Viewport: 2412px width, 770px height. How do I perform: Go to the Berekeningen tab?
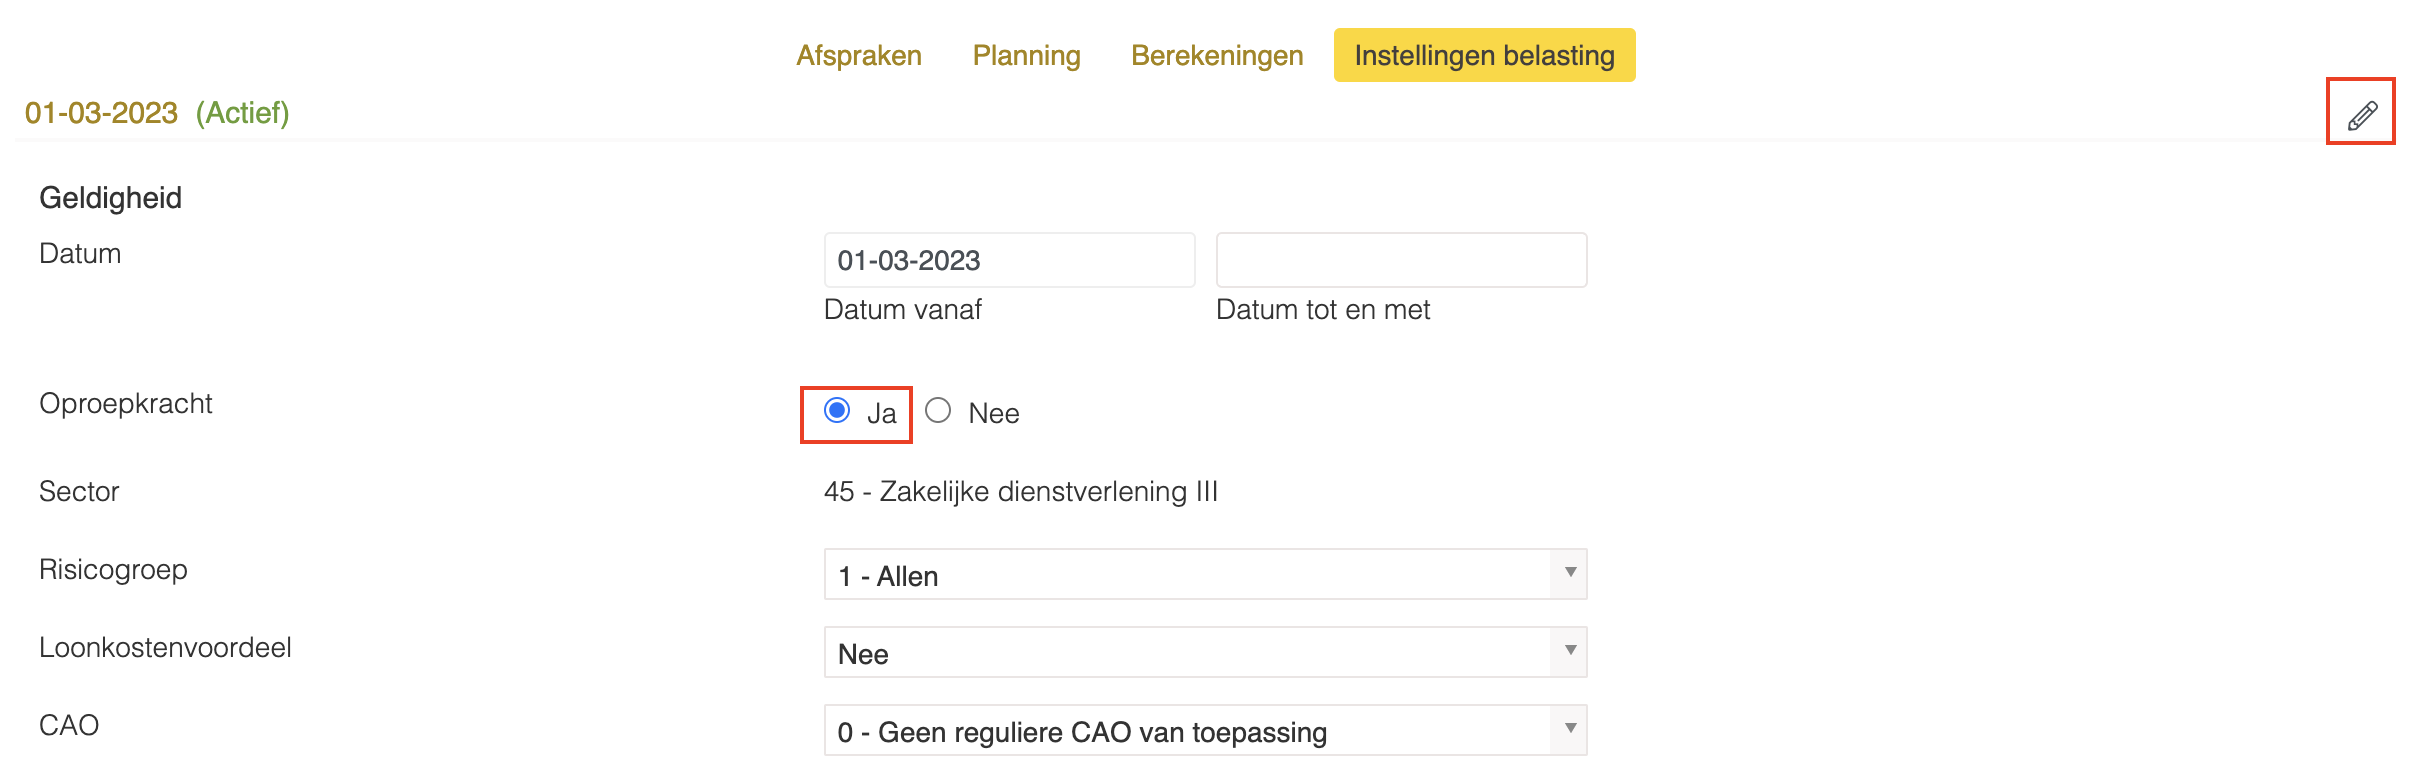click(x=1217, y=55)
